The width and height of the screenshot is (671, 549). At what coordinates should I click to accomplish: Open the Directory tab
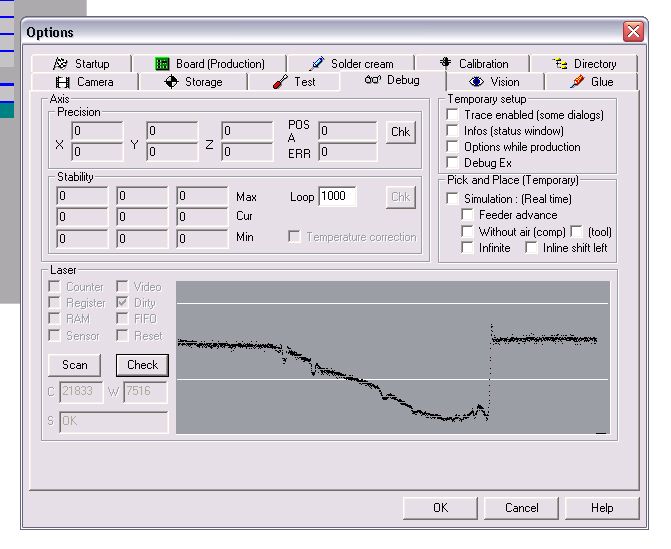point(584,64)
